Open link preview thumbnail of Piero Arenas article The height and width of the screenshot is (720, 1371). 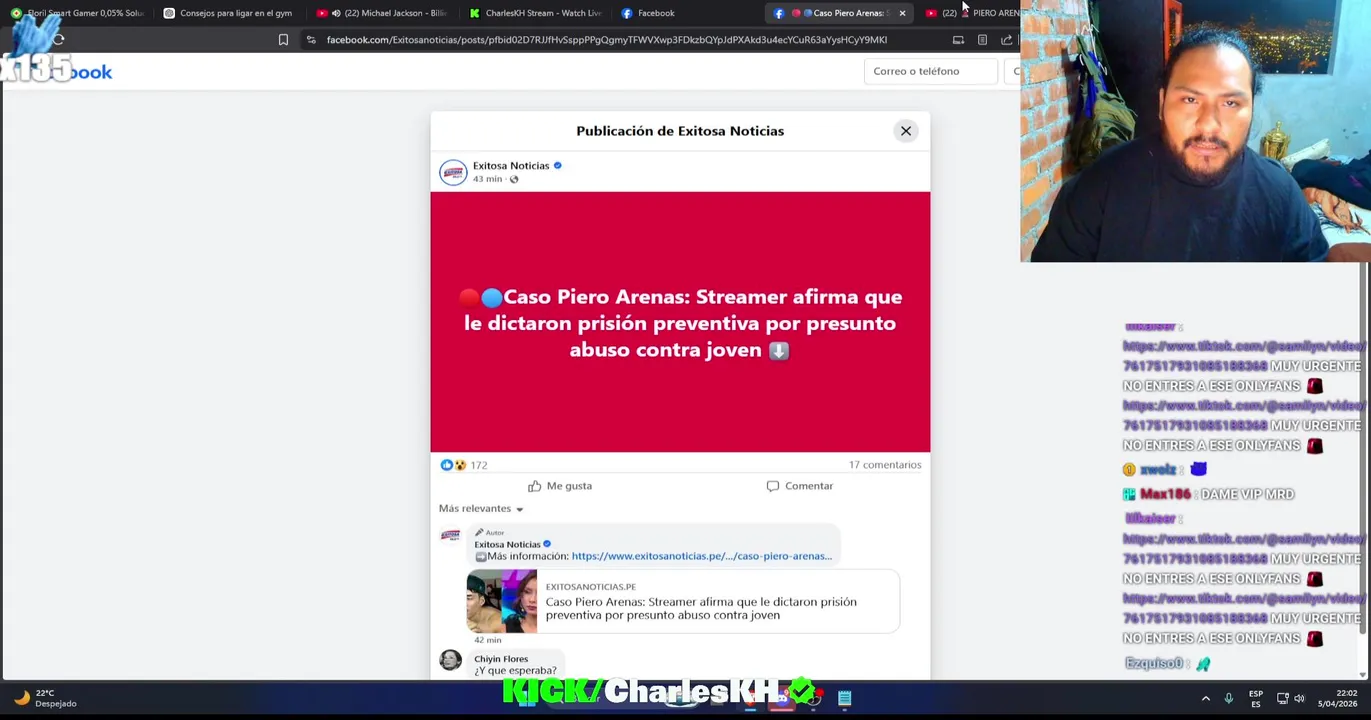point(502,601)
